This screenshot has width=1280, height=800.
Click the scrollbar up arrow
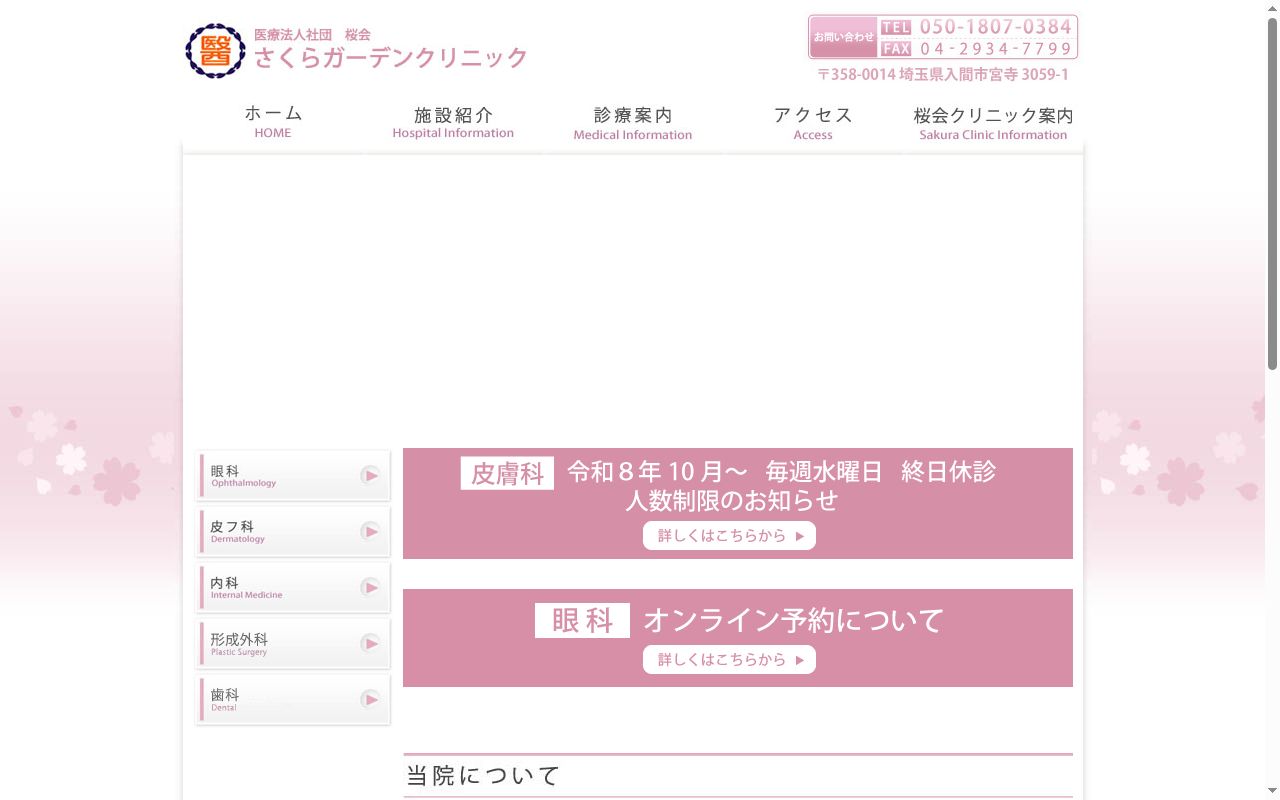pos(1272,8)
